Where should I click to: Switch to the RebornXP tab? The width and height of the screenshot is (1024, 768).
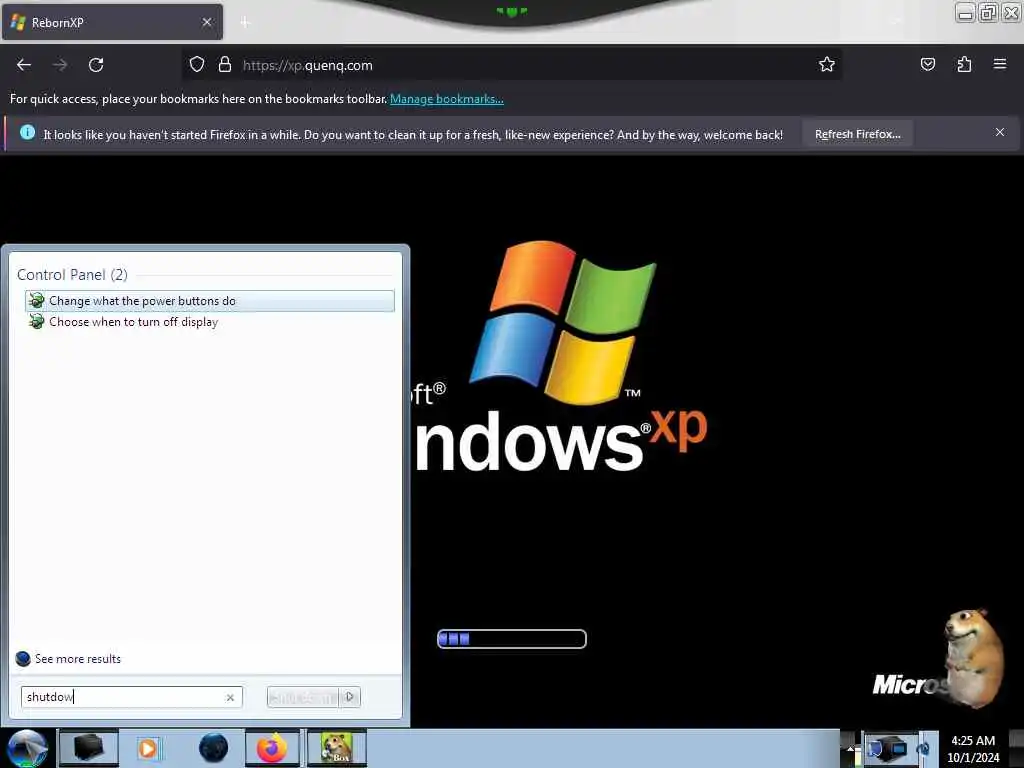(x=112, y=22)
